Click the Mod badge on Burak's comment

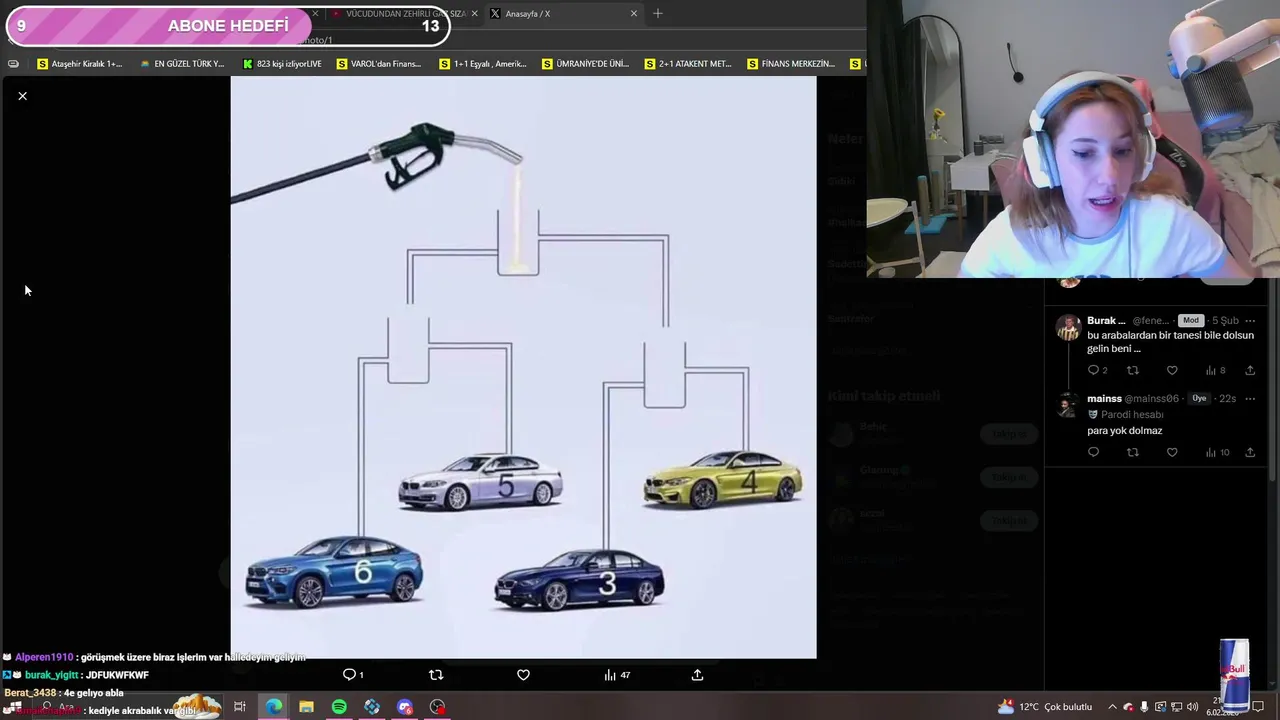[1190, 320]
